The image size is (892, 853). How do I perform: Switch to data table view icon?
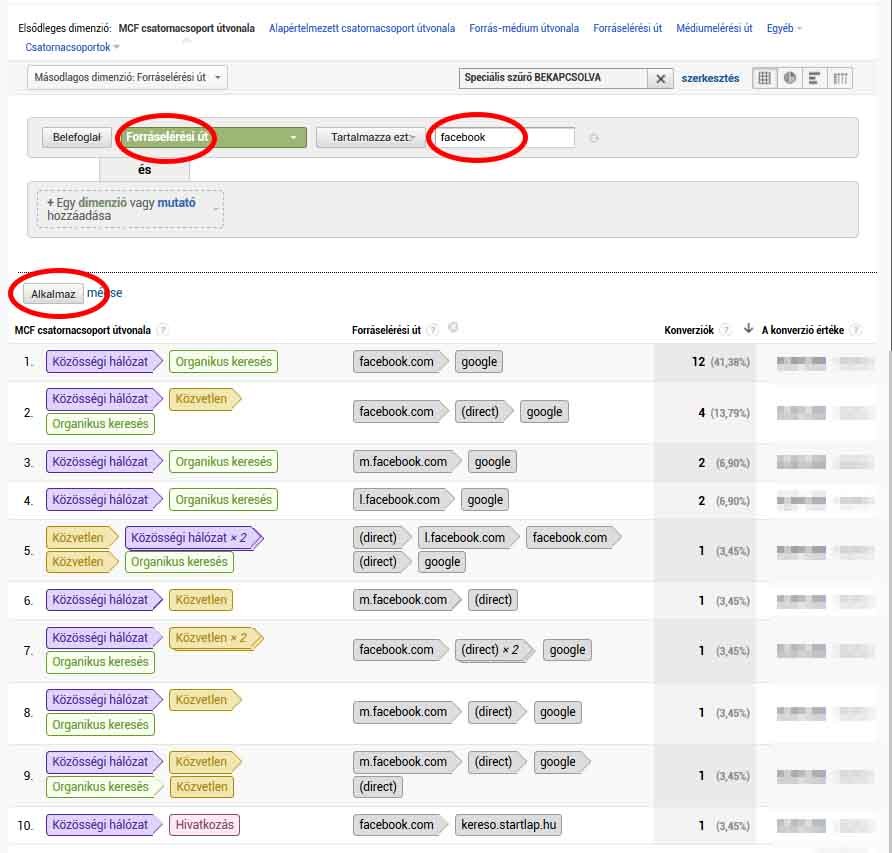pos(765,78)
